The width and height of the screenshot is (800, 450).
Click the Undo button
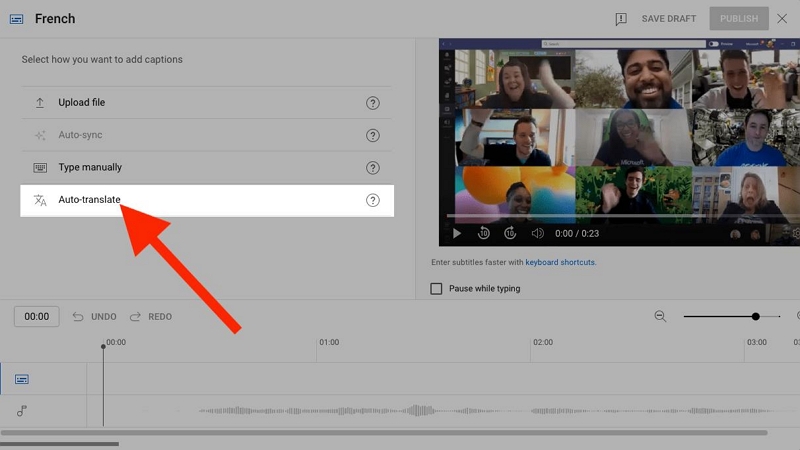pyautogui.click(x=95, y=316)
